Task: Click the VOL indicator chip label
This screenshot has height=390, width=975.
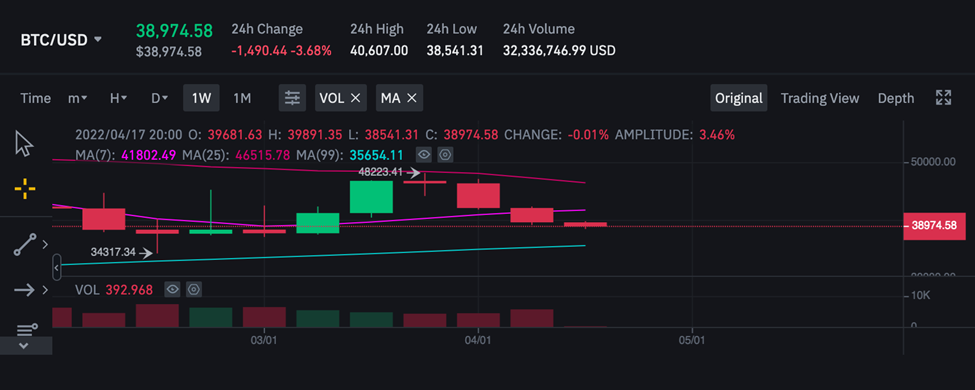Action: (331, 98)
